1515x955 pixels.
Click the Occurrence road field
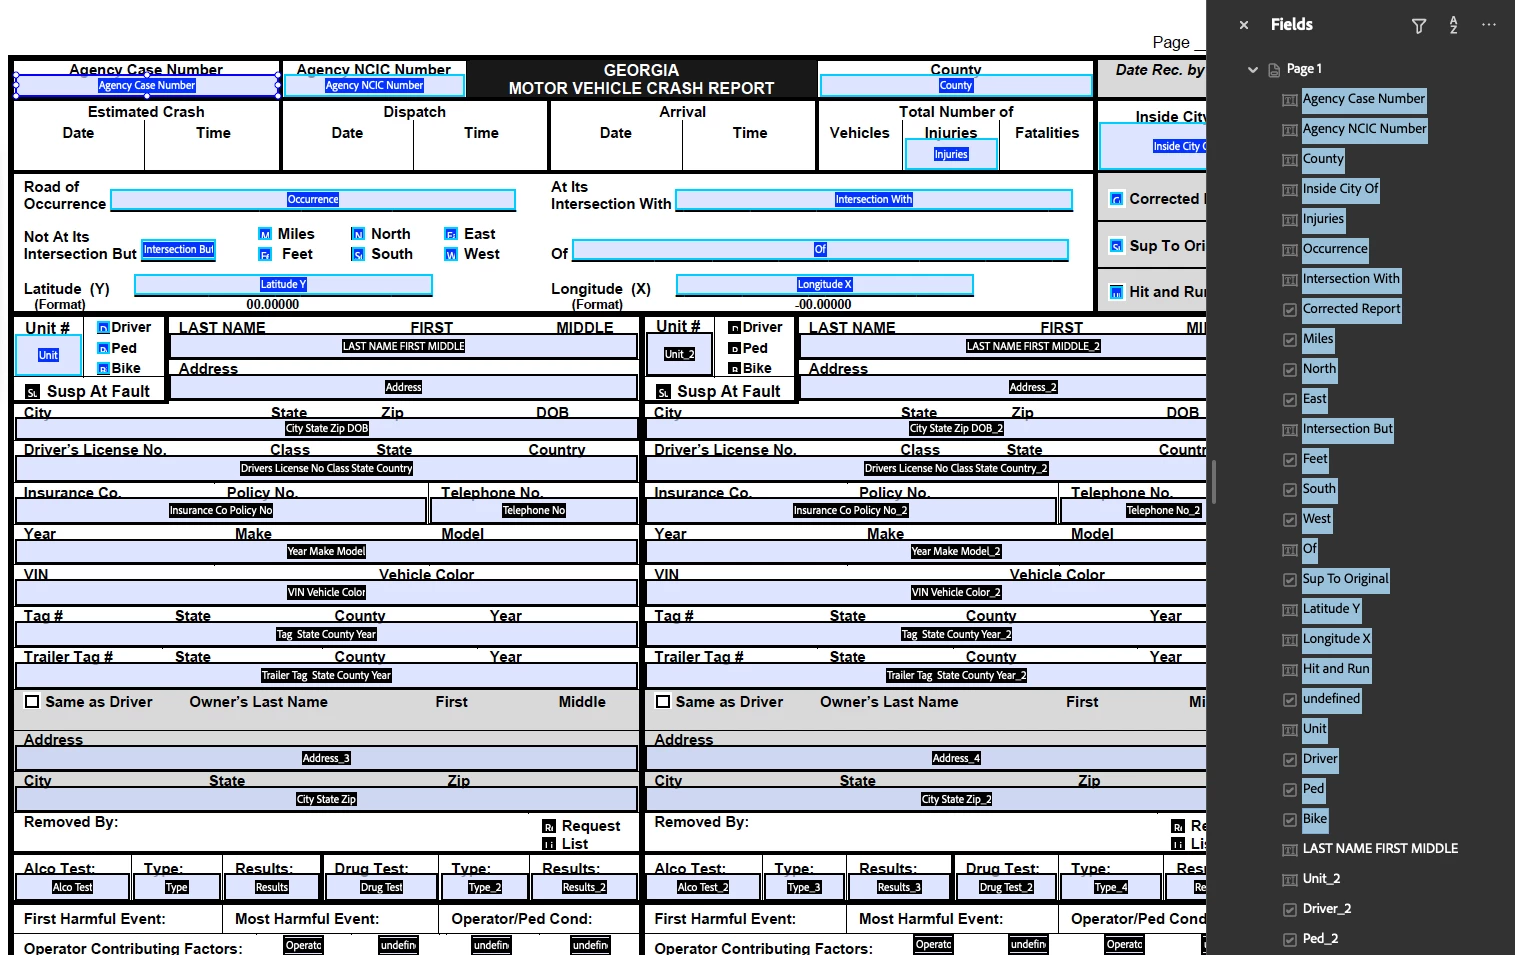[313, 200]
